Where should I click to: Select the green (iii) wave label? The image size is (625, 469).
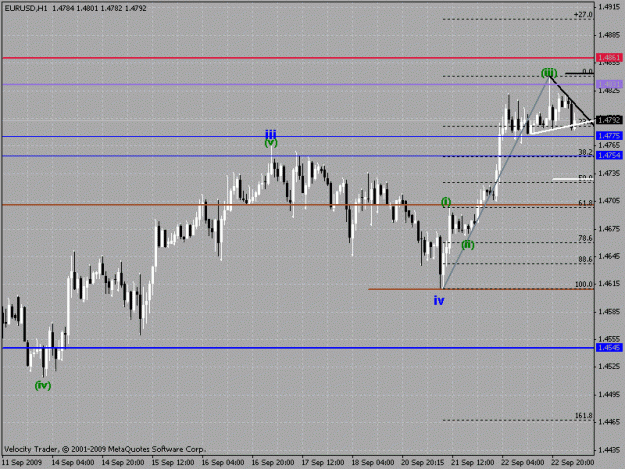pos(549,73)
